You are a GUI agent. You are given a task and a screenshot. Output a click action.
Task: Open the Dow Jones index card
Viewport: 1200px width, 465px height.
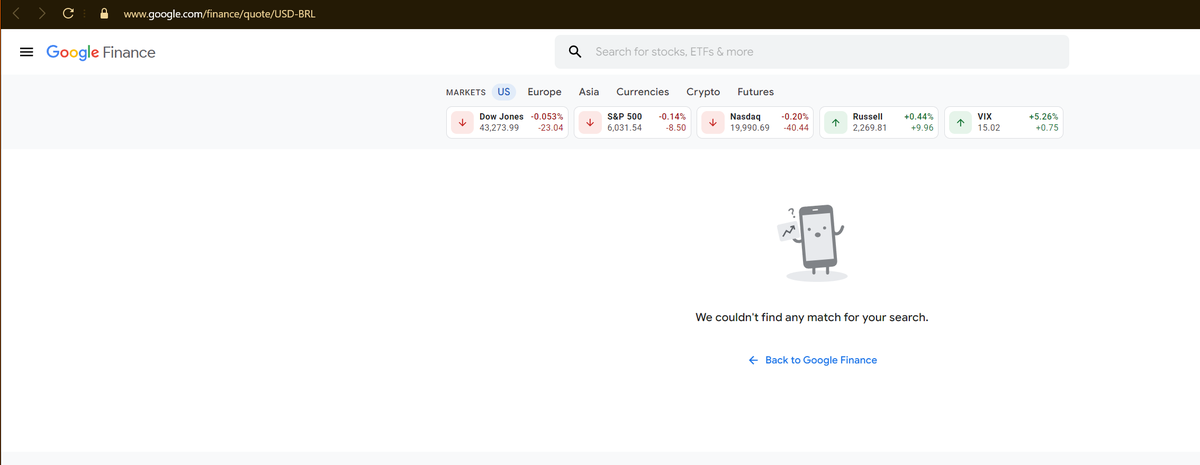(507, 123)
